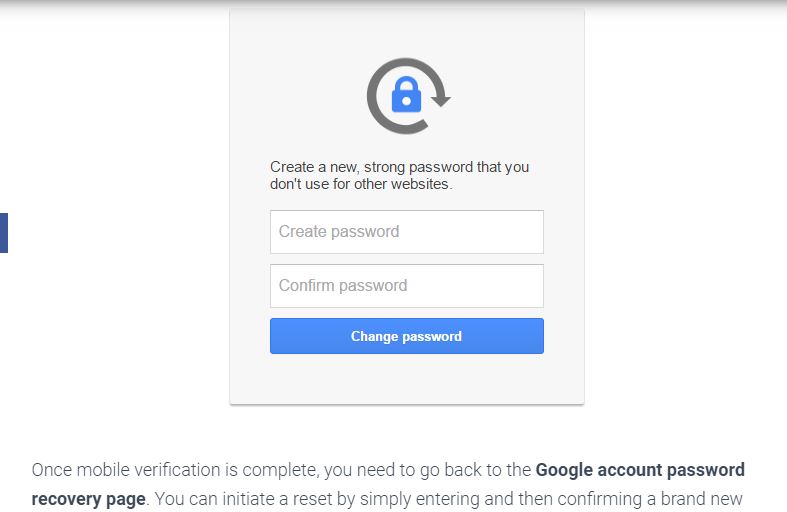The width and height of the screenshot is (787, 512).
Task: Click the empty area below the Change password button
Action: [406, 380]
